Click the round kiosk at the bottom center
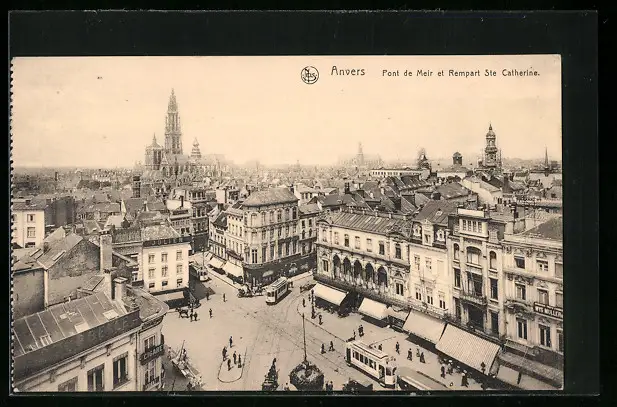Screen dimensions: 617x407 [x=306, y=375]
